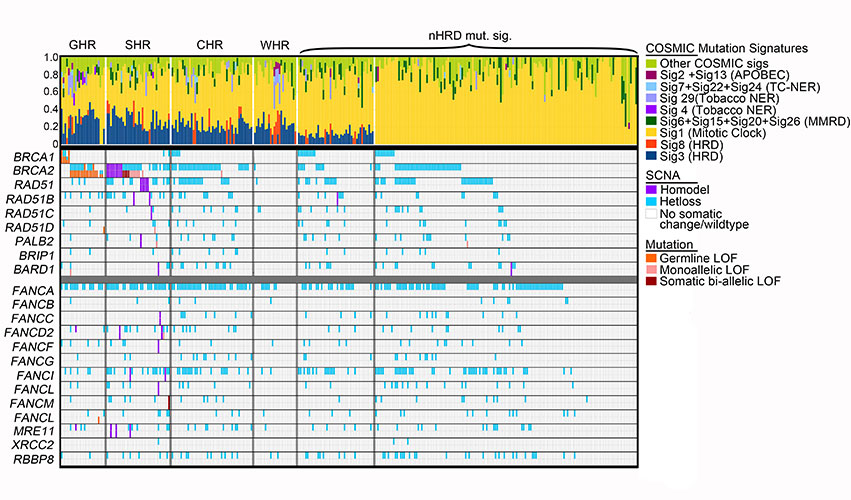Screen dimensions: 851x500
Task: Click the '0.8' y-axis tick value
Action: click(x=52, y=75)
